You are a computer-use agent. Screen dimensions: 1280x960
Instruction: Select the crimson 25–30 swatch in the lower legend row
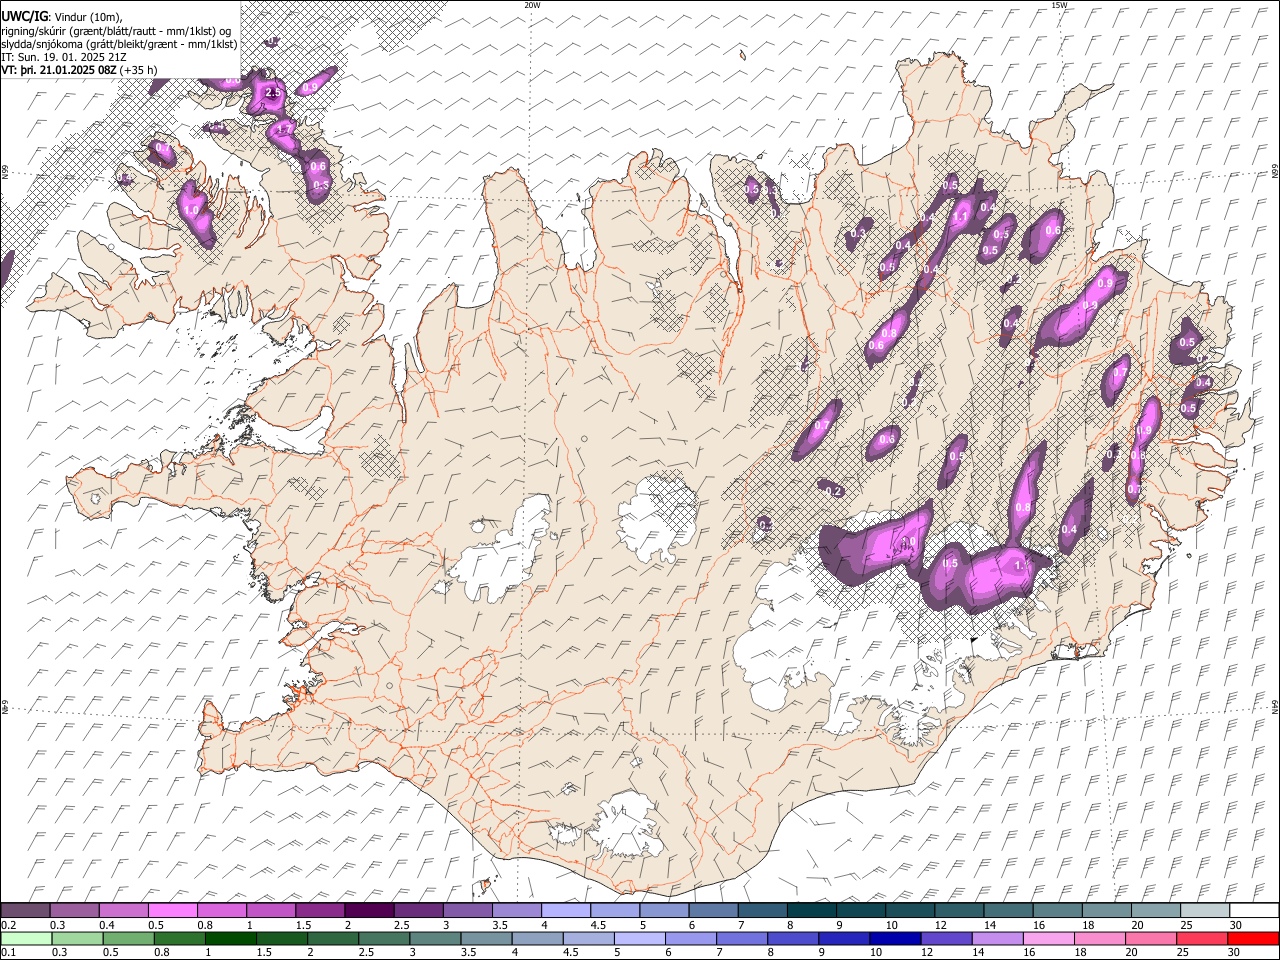click(1200, 938)
